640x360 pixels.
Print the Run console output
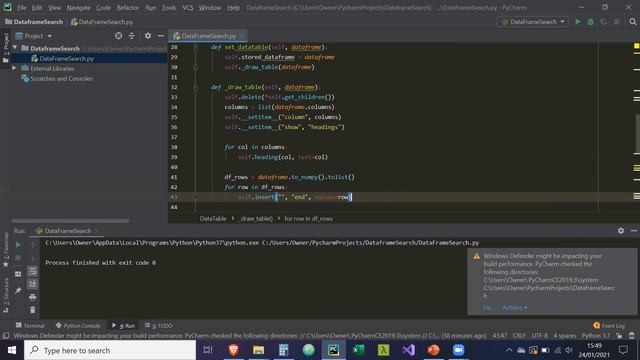[33, 297]
